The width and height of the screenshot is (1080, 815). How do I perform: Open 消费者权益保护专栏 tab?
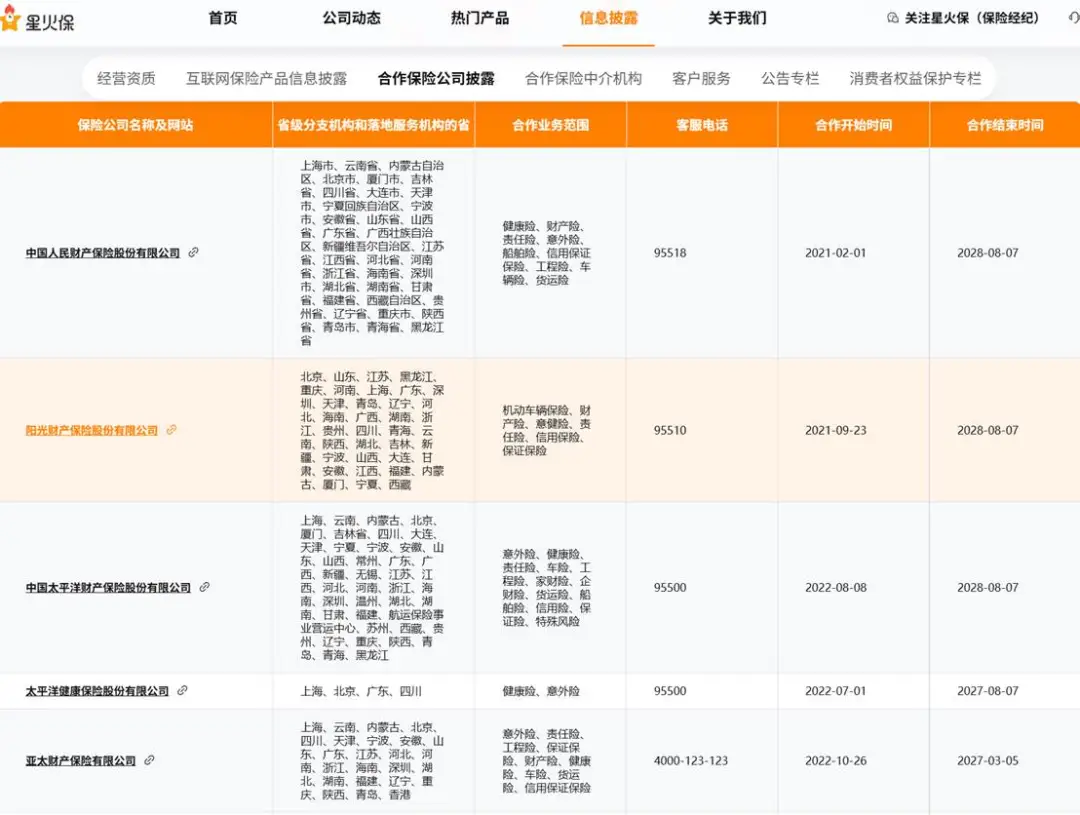915,79
